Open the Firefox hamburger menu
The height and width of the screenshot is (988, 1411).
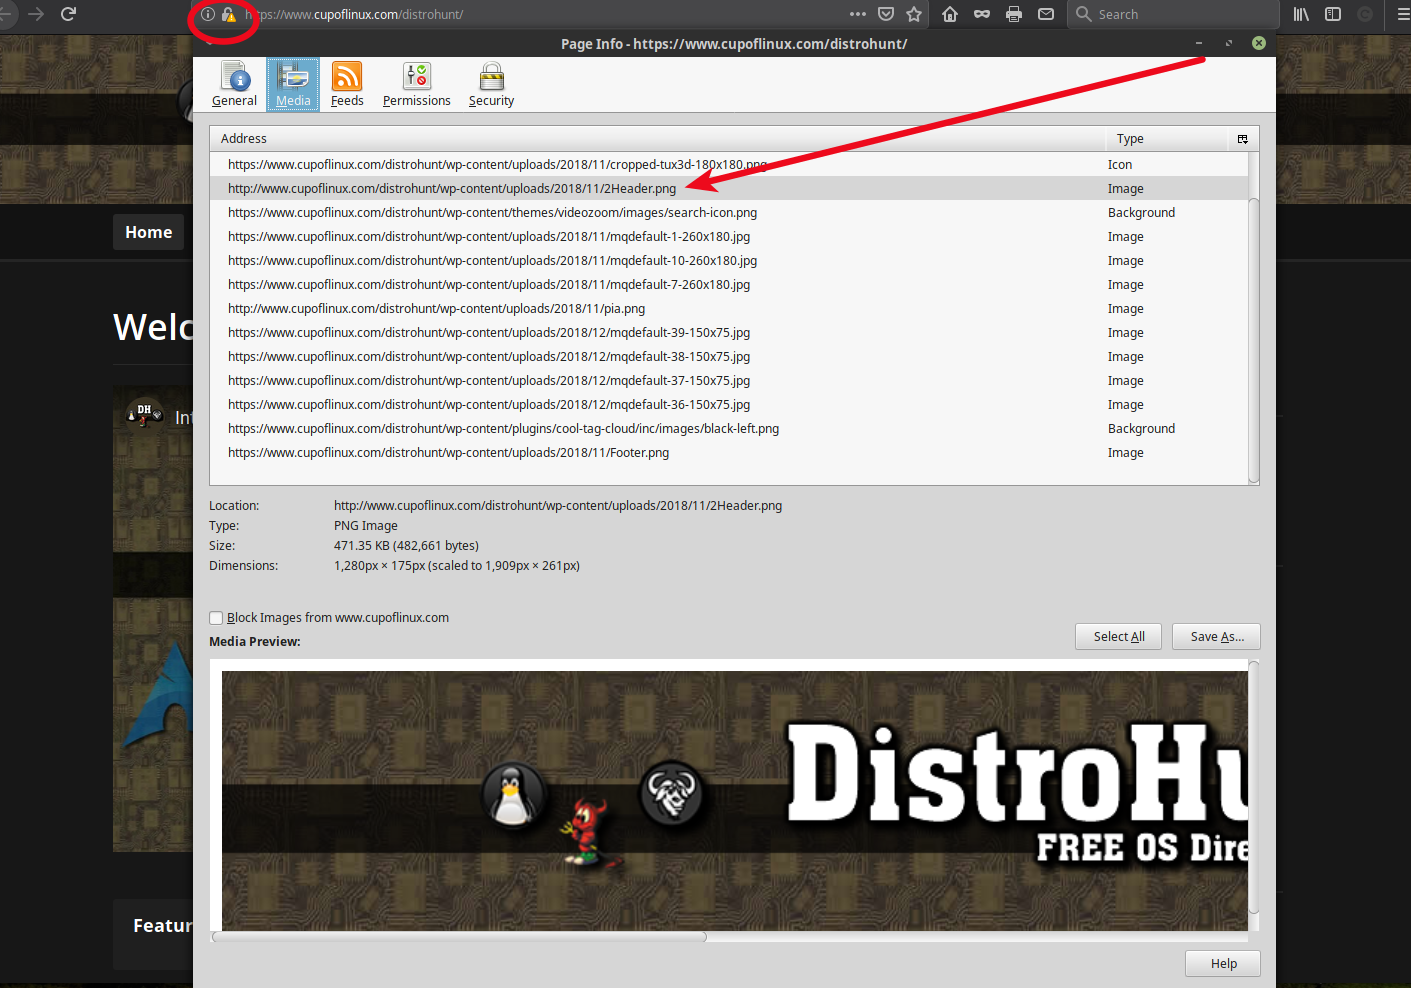click(1403, 14)
